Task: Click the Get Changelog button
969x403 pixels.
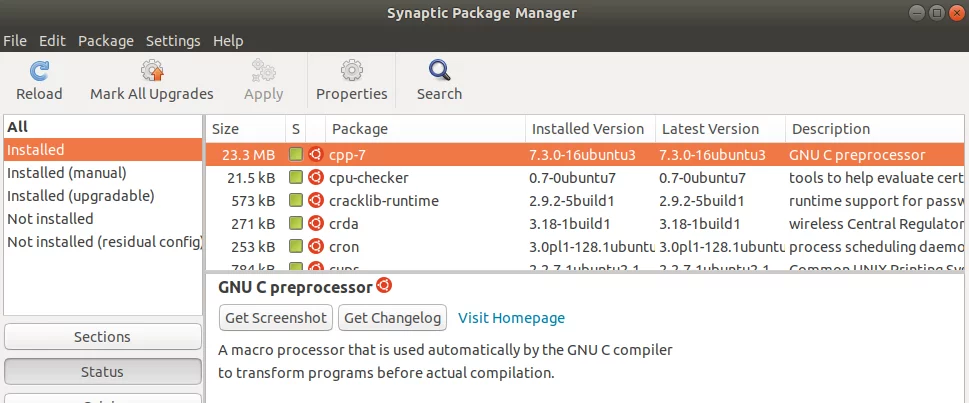Action: 392,318
